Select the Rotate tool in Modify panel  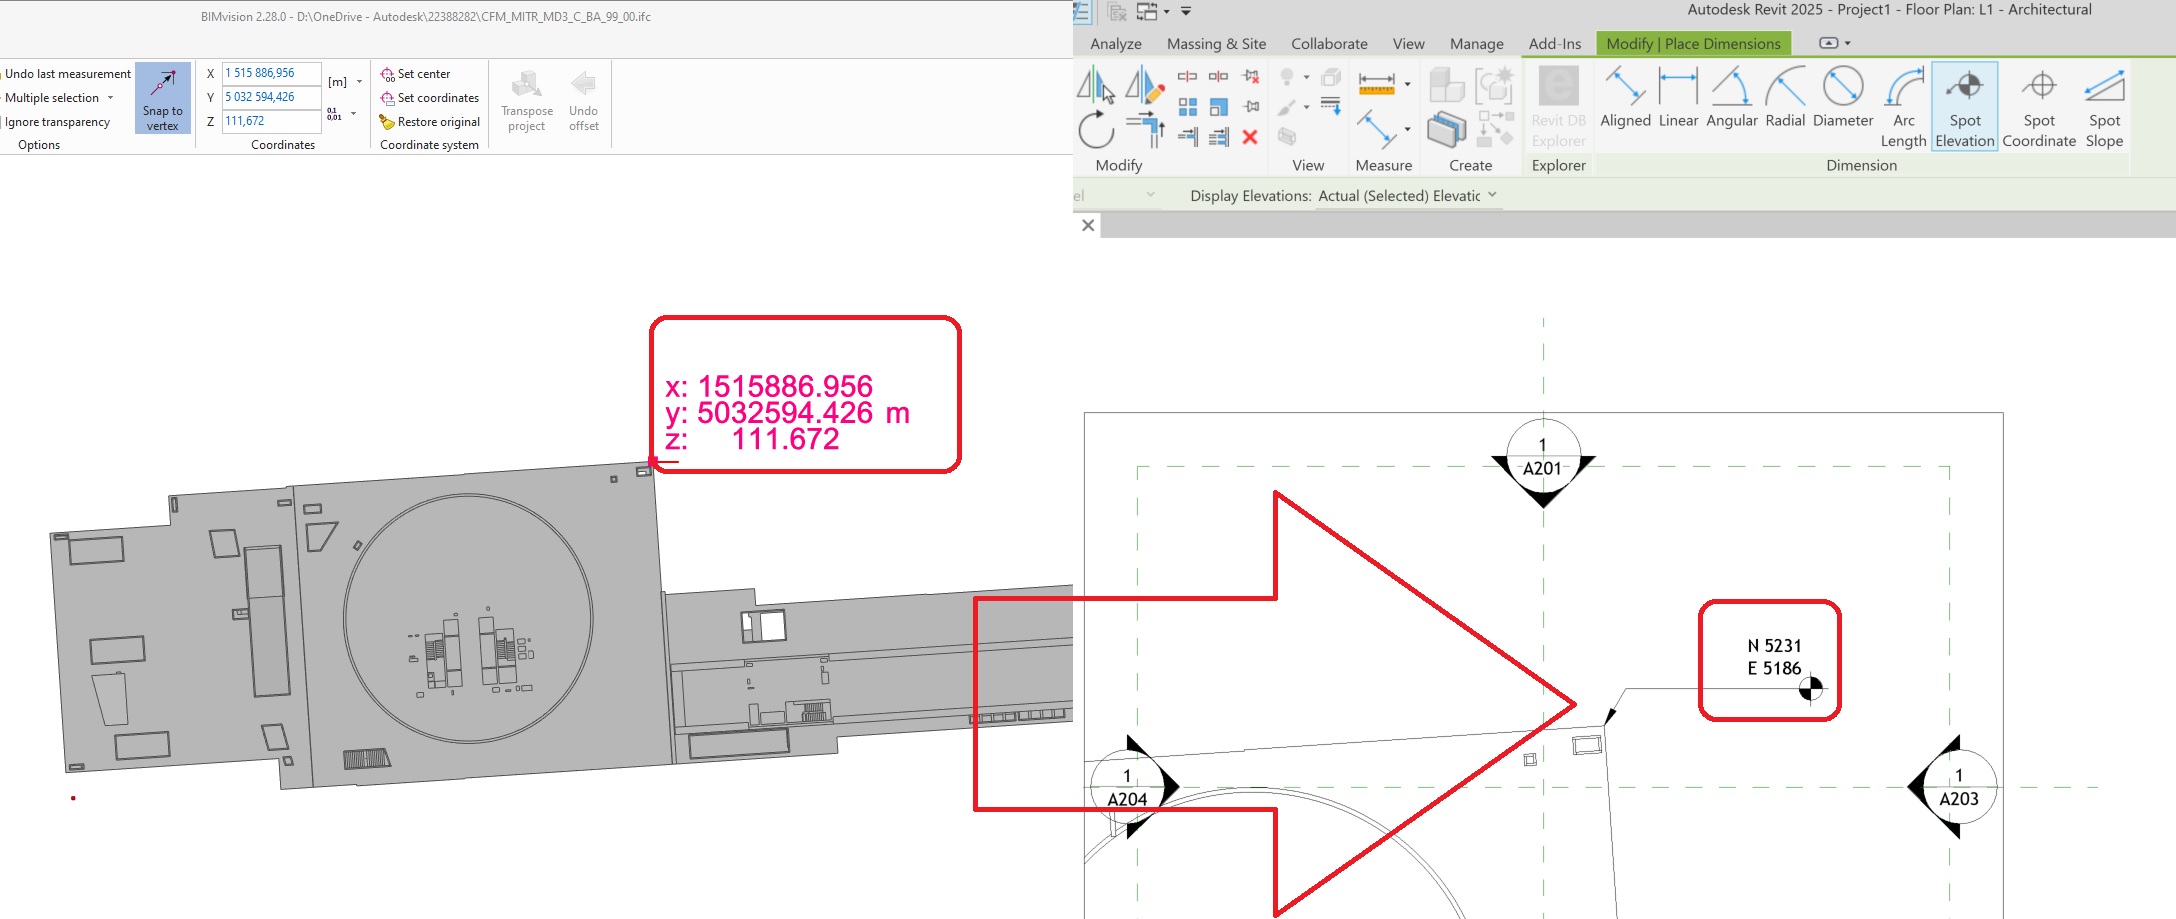click(1096, 130)
